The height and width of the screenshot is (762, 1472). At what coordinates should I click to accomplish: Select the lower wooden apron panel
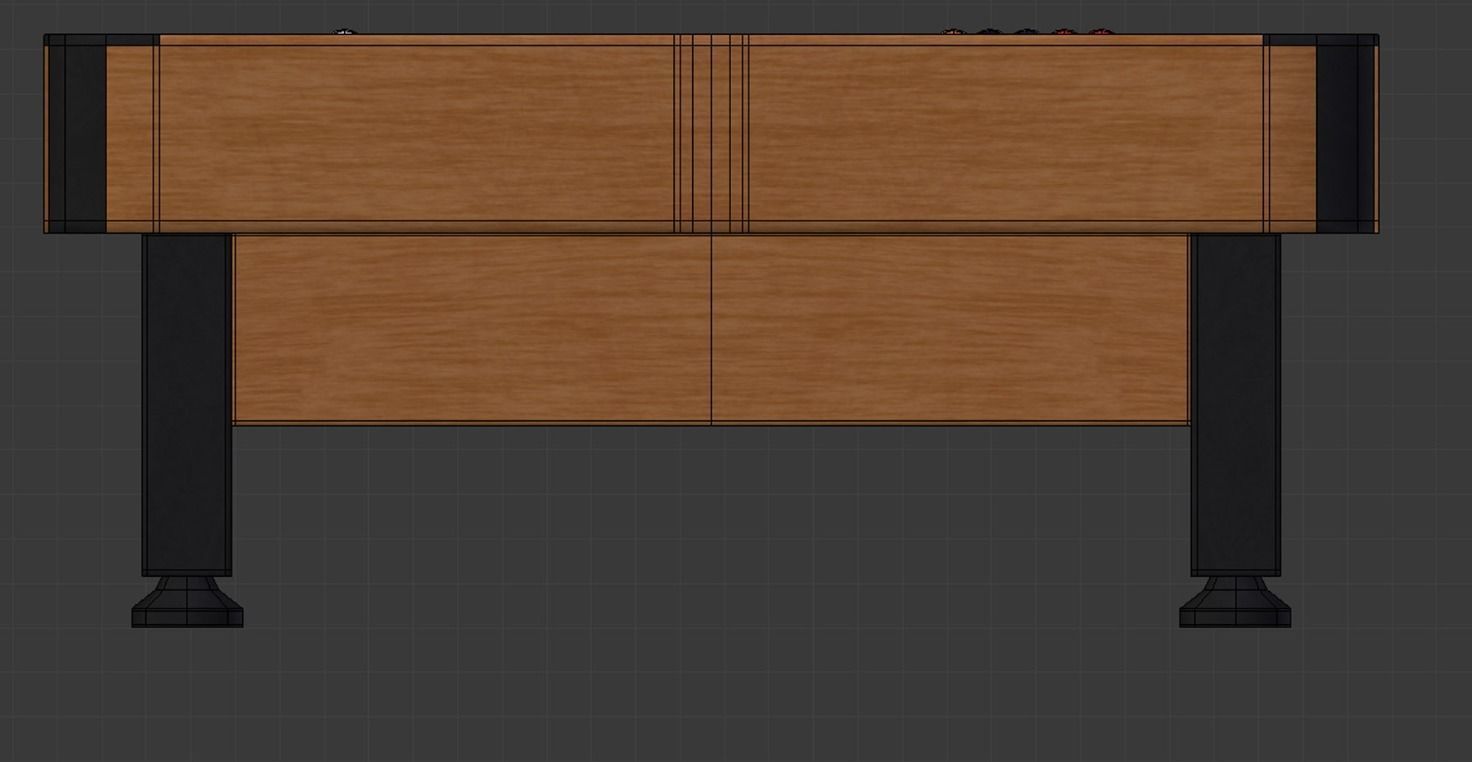(711, 330)
